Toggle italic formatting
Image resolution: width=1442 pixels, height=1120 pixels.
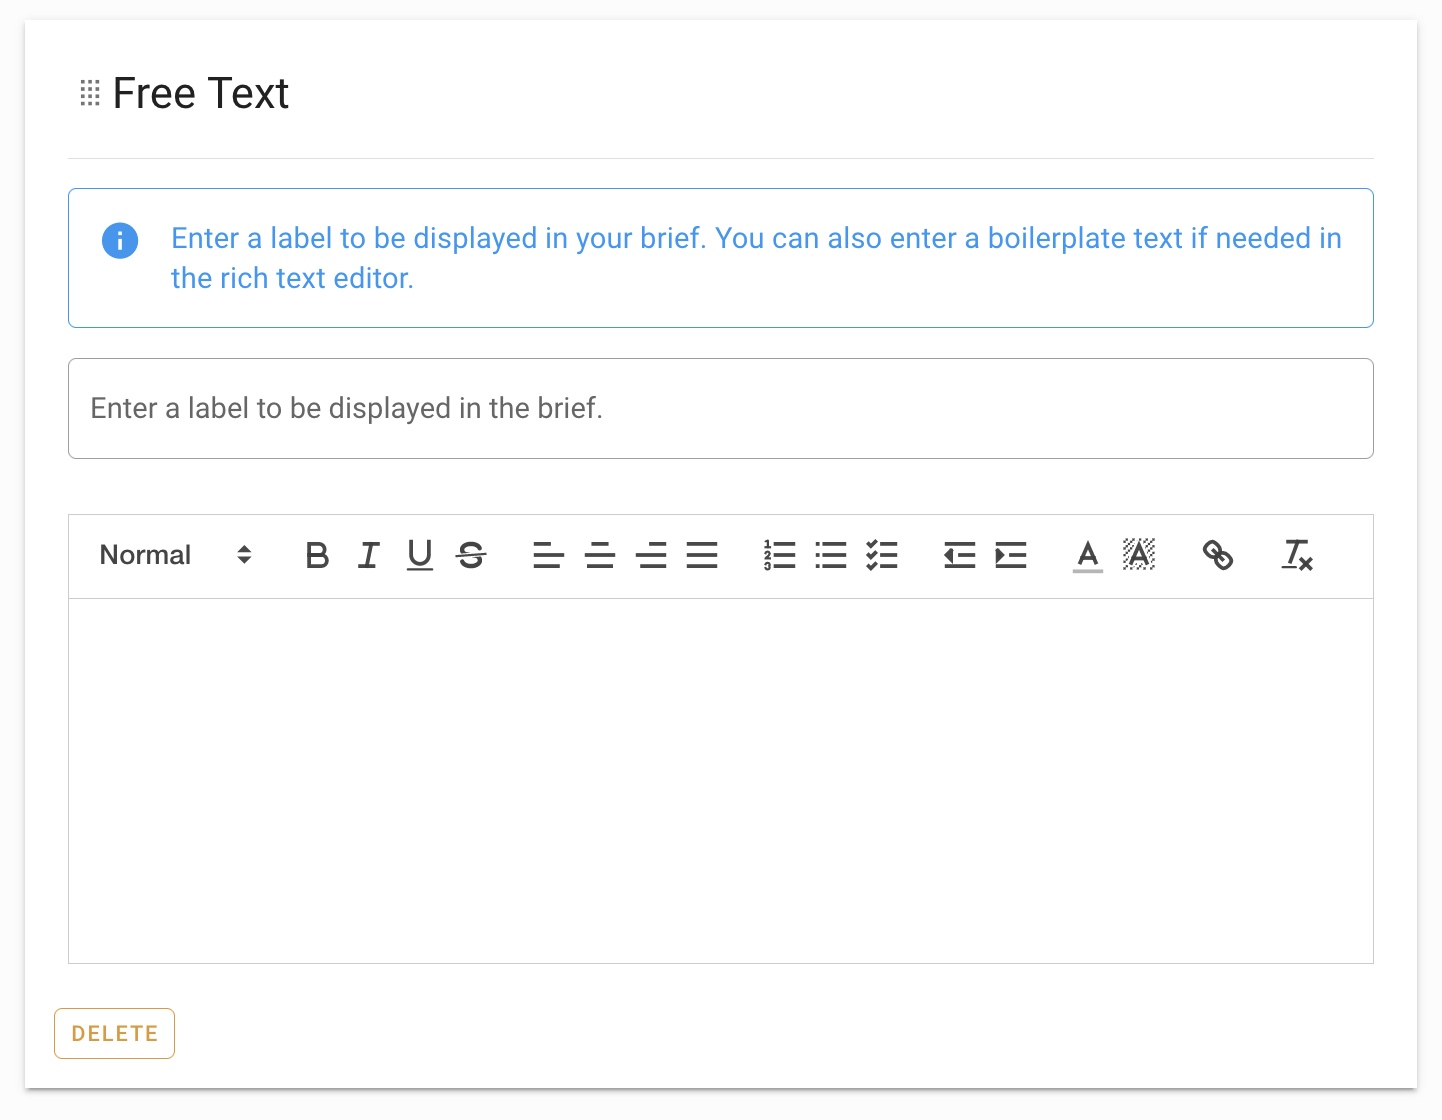369,555
